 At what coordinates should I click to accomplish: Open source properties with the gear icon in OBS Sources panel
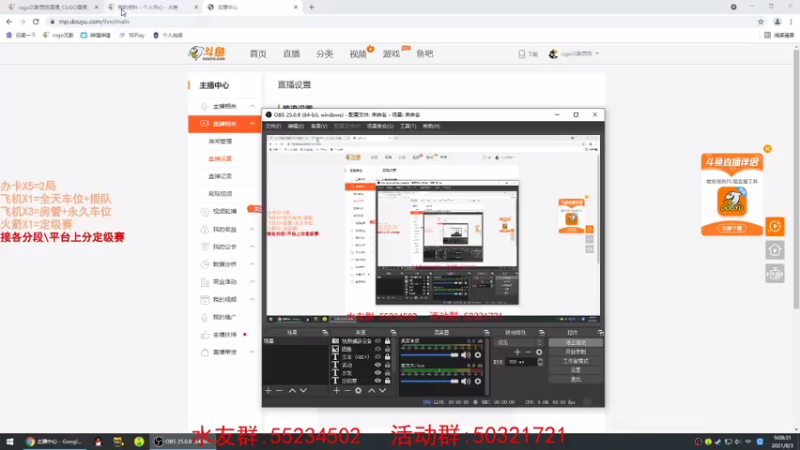click(x=358, y=390)
